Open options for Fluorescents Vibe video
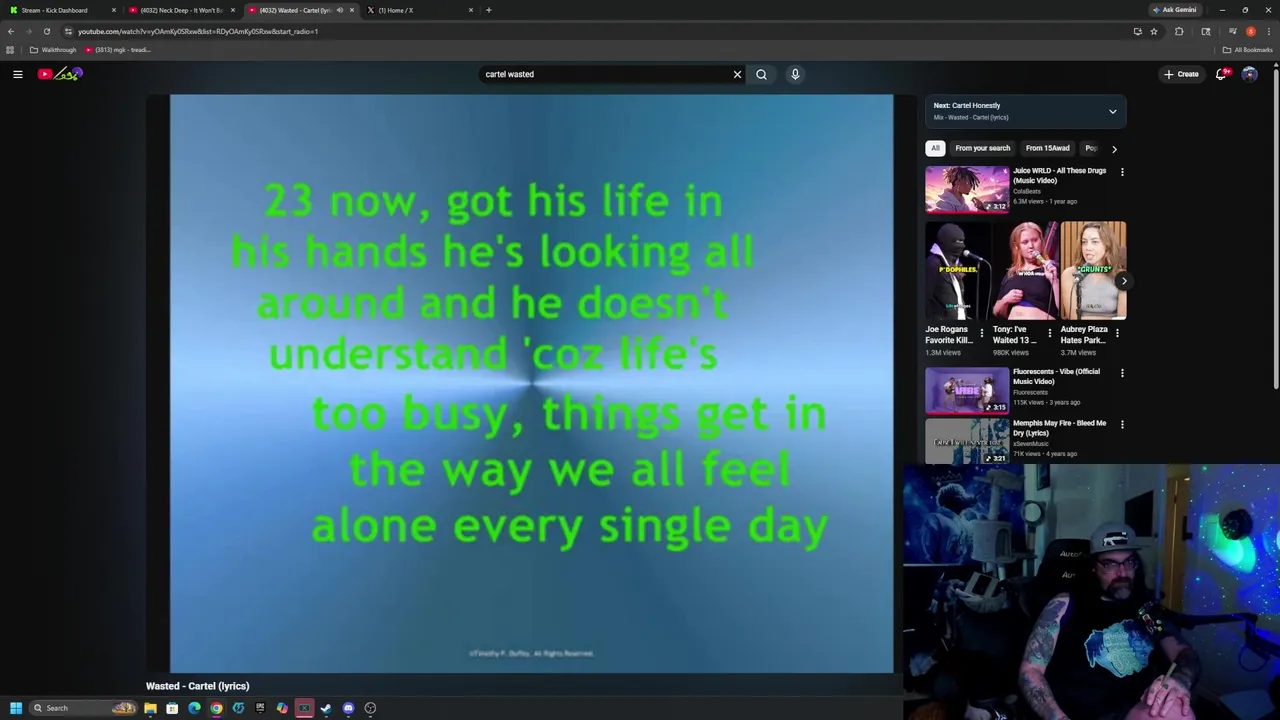The height and width of the screenshot is (720, 1280). click(x=1122, y=373)
